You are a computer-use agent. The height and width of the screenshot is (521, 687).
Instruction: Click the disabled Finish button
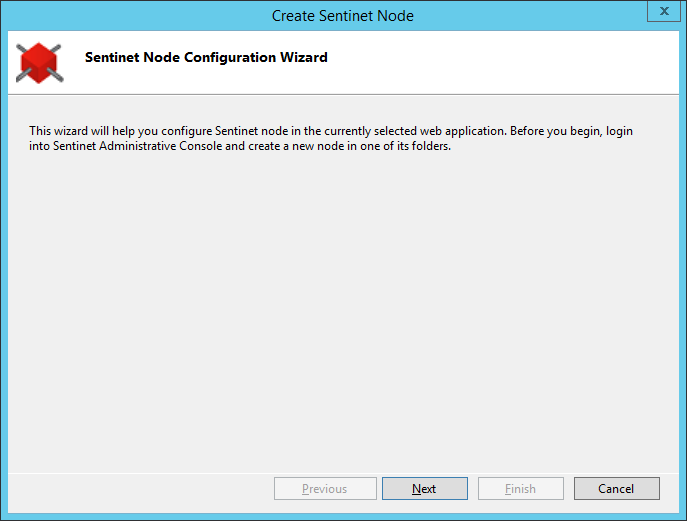point(520,489)
